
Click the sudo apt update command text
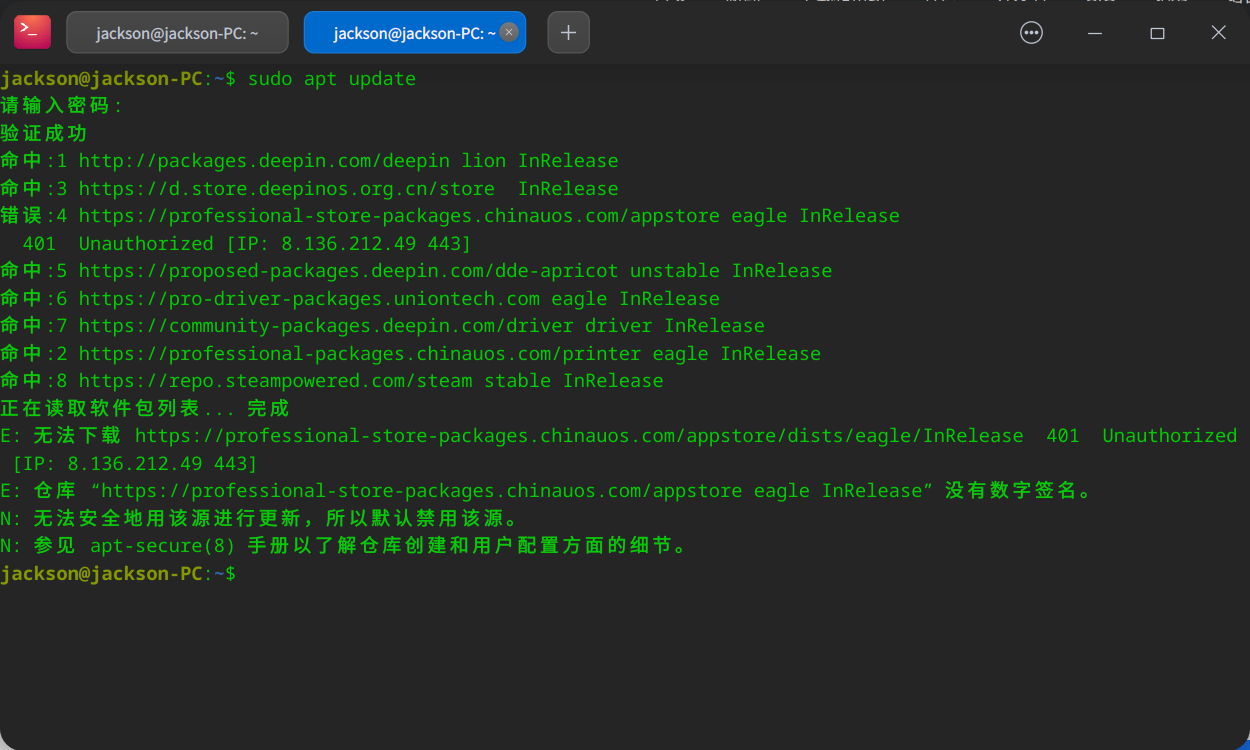click(x=330, y=78)
